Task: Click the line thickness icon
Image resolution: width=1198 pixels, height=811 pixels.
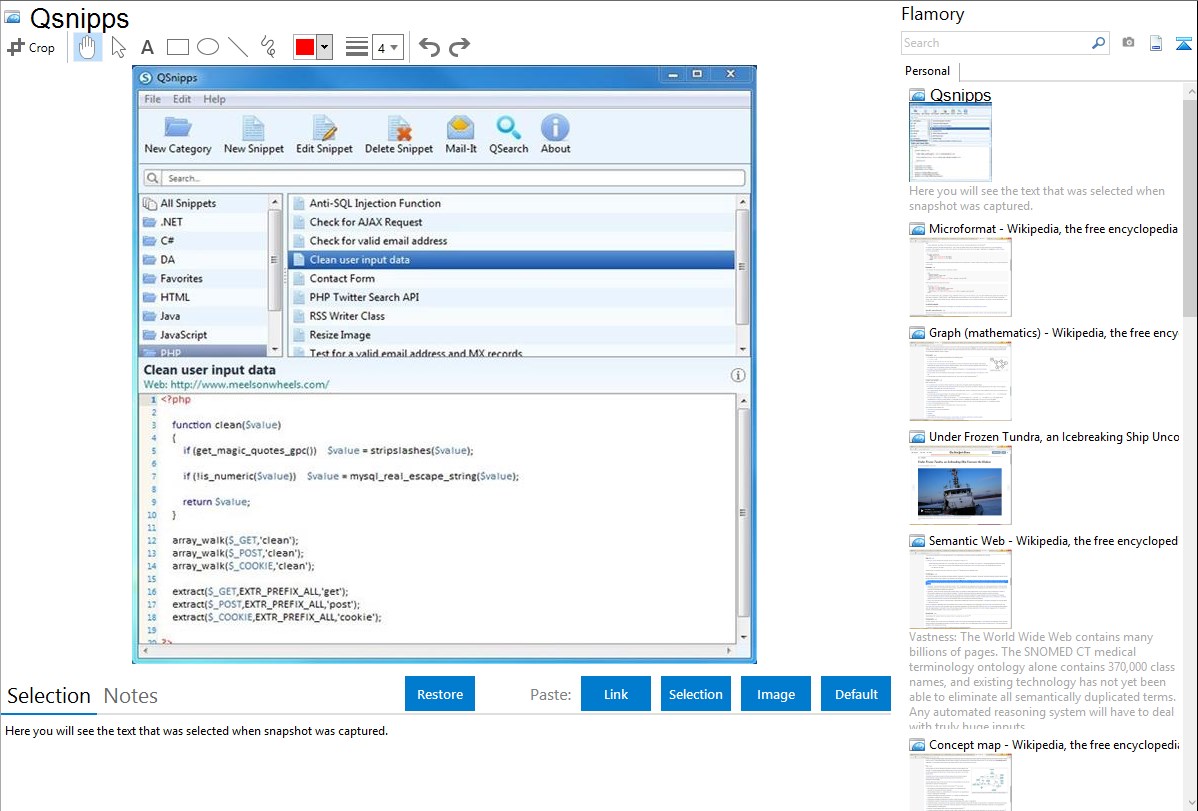Action: pyautogui.click(x=357, y=47)
